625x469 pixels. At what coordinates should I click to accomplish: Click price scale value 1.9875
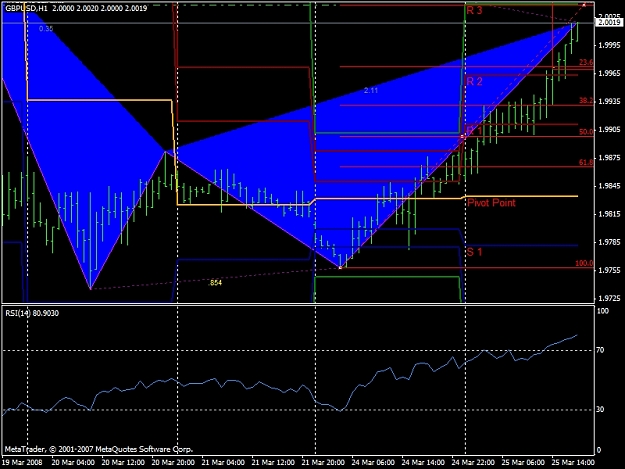[609, 158]
